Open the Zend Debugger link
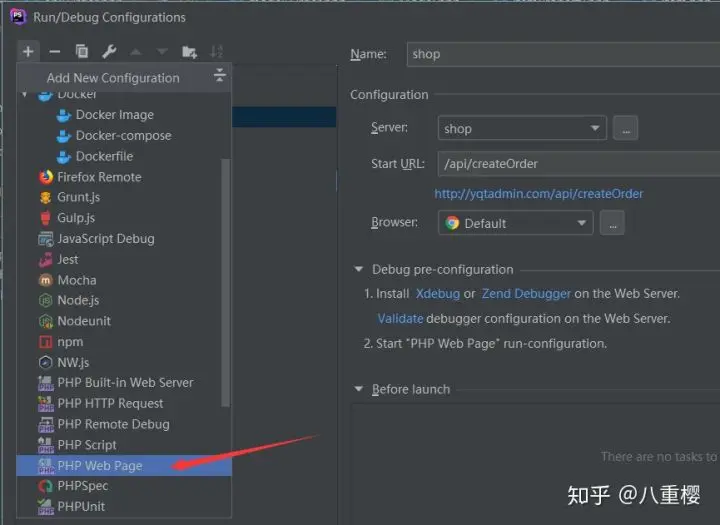 point(526,294)
